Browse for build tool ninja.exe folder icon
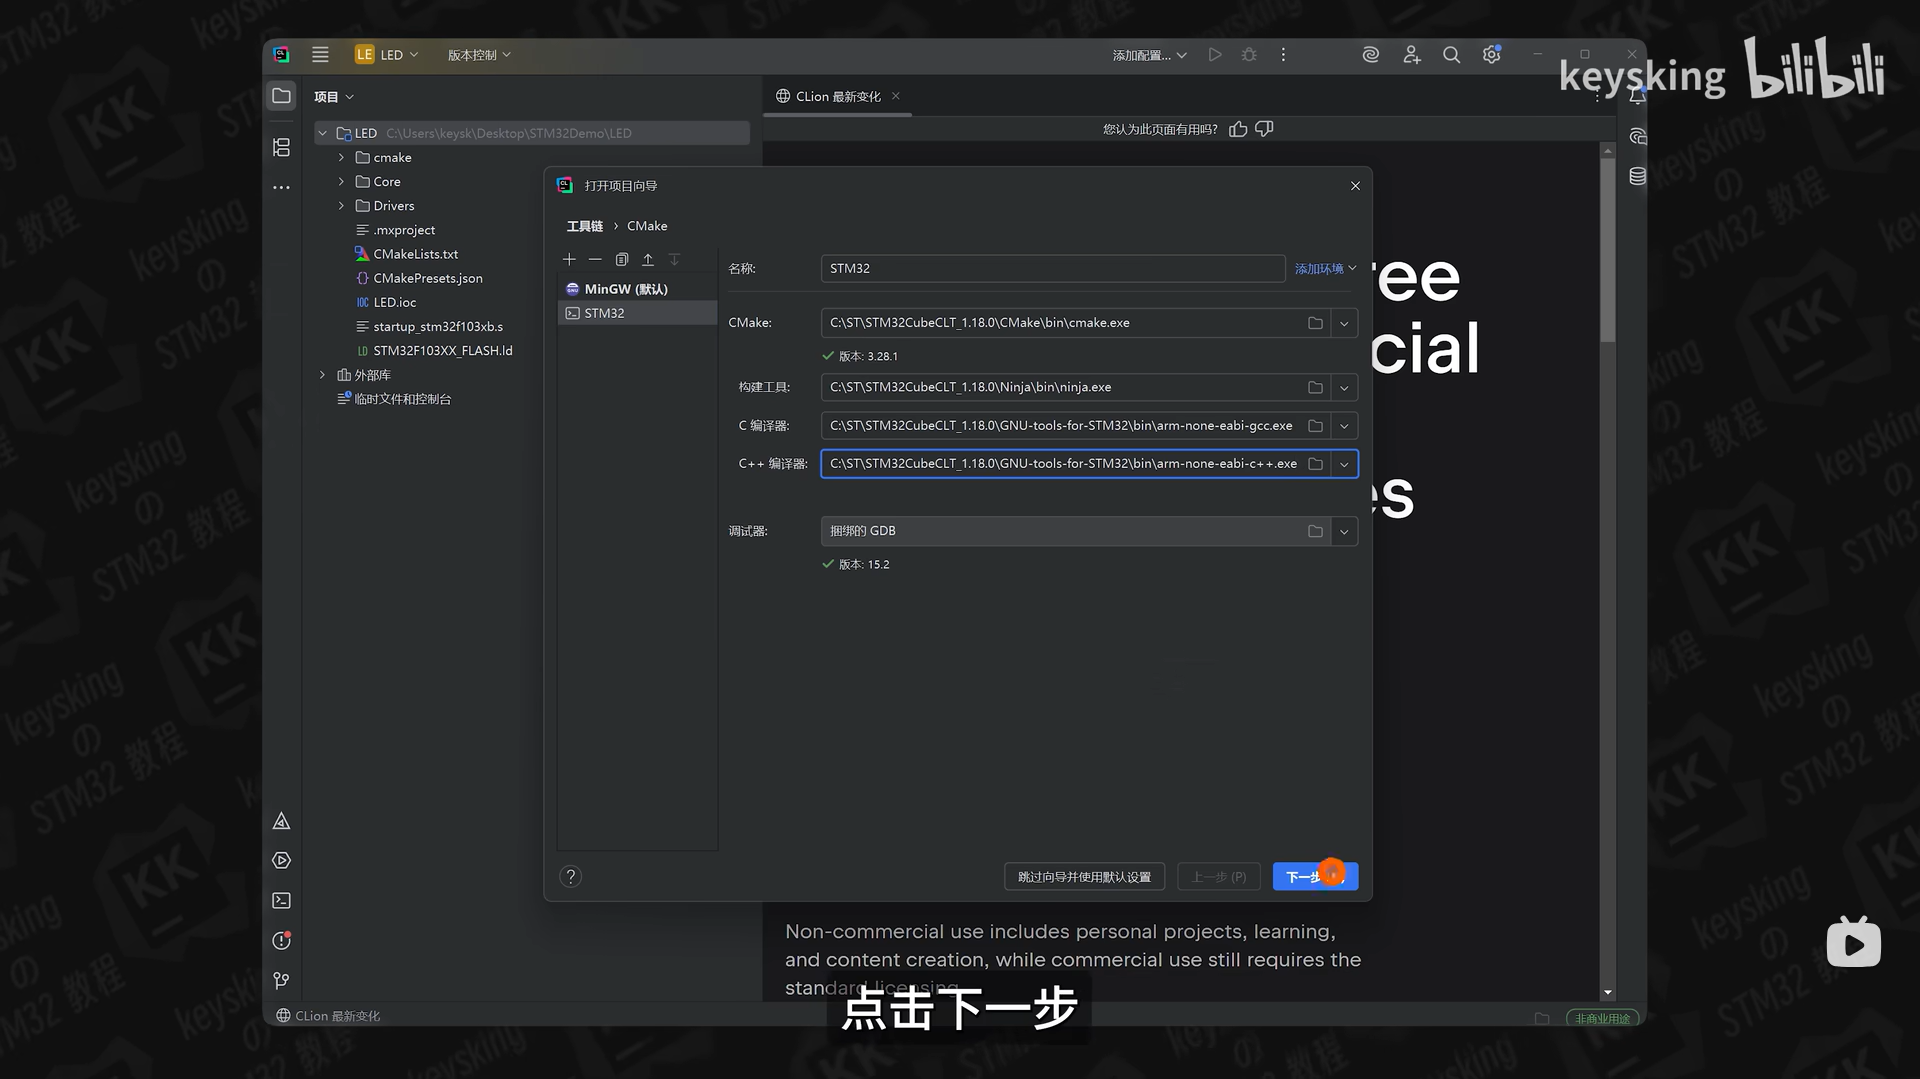1920x1079 pixels. (x=1315, y=387)
